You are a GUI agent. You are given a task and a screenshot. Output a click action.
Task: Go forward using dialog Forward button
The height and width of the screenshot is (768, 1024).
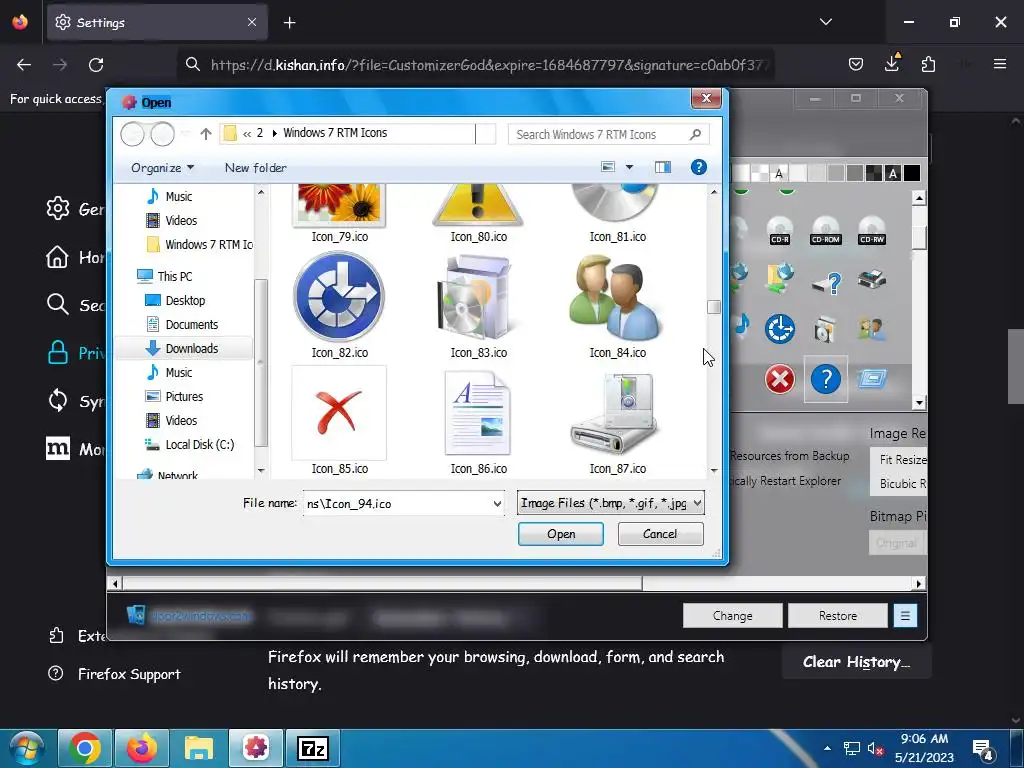point(163,134)
